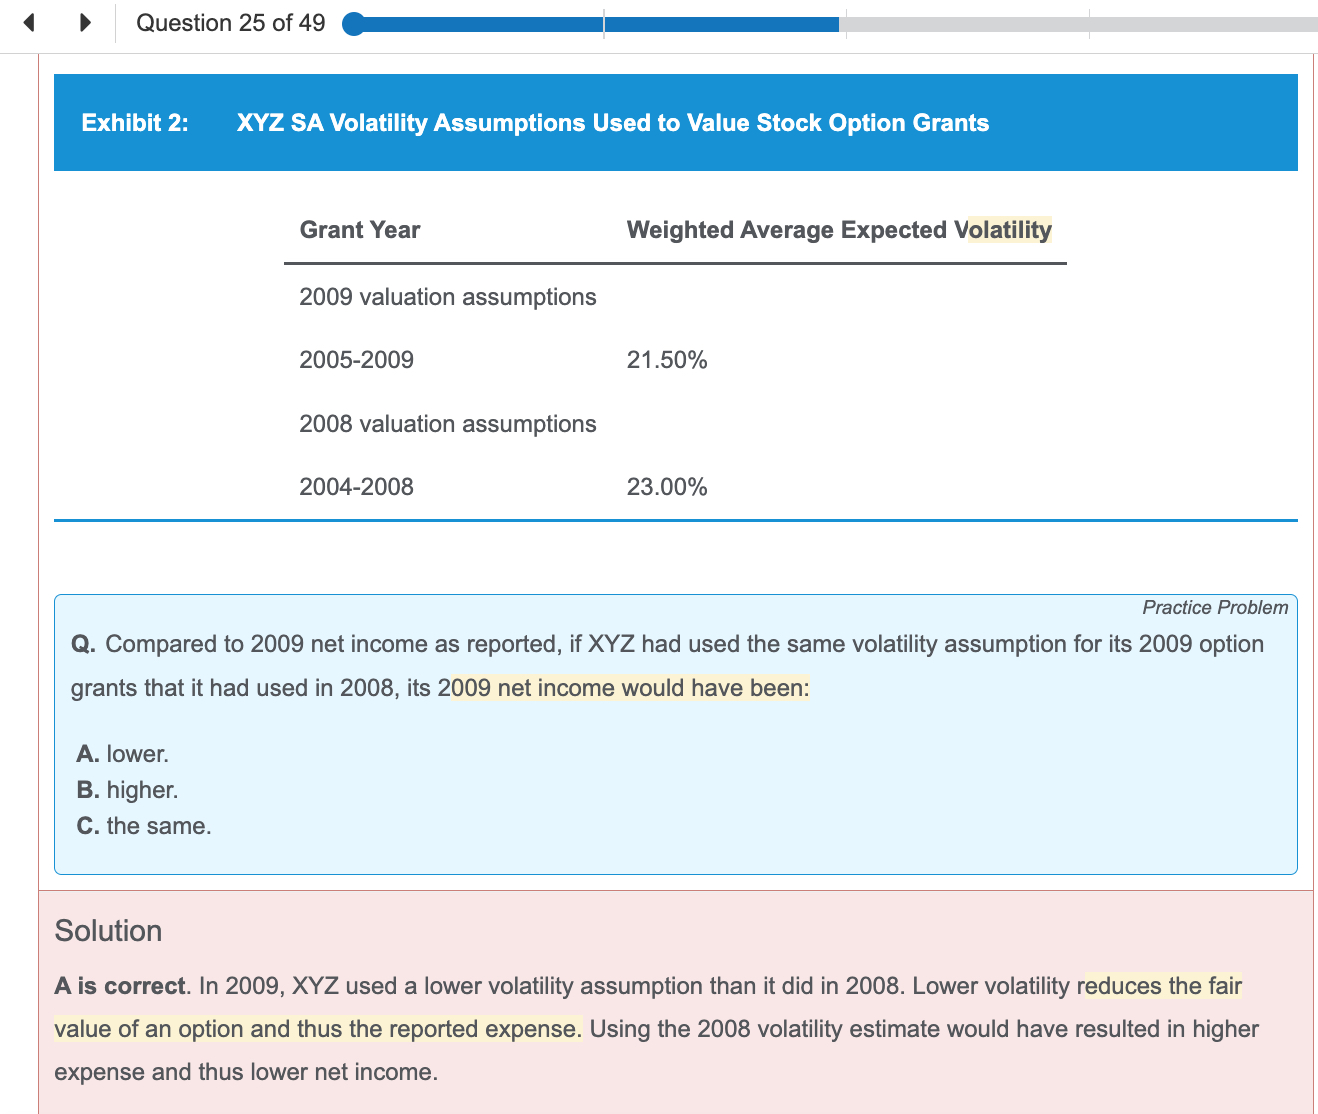This screenshot has width=1318, height=1114.
Task: Advance to the next question arrow
Action: [85, 22]
